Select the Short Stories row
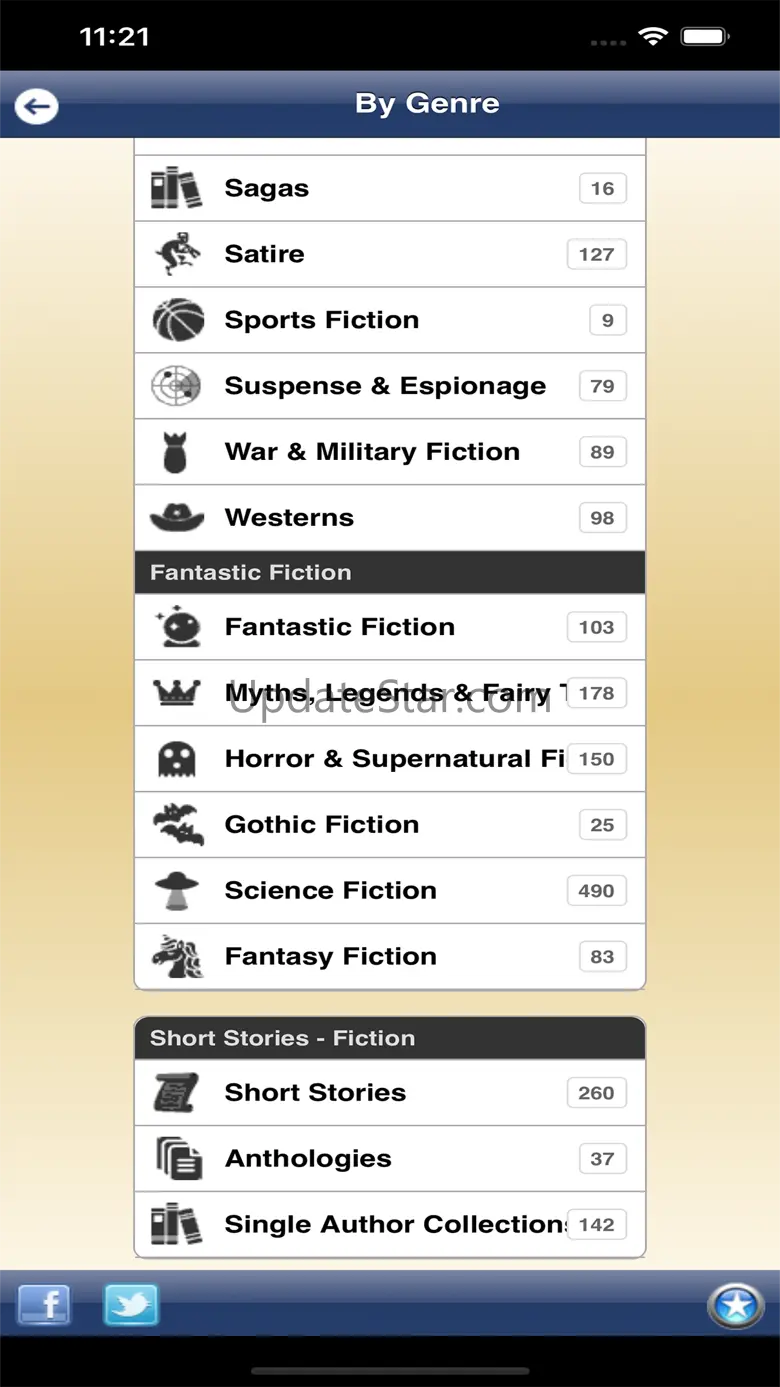Screen dimensions: 780x1387 point(389,1093)
